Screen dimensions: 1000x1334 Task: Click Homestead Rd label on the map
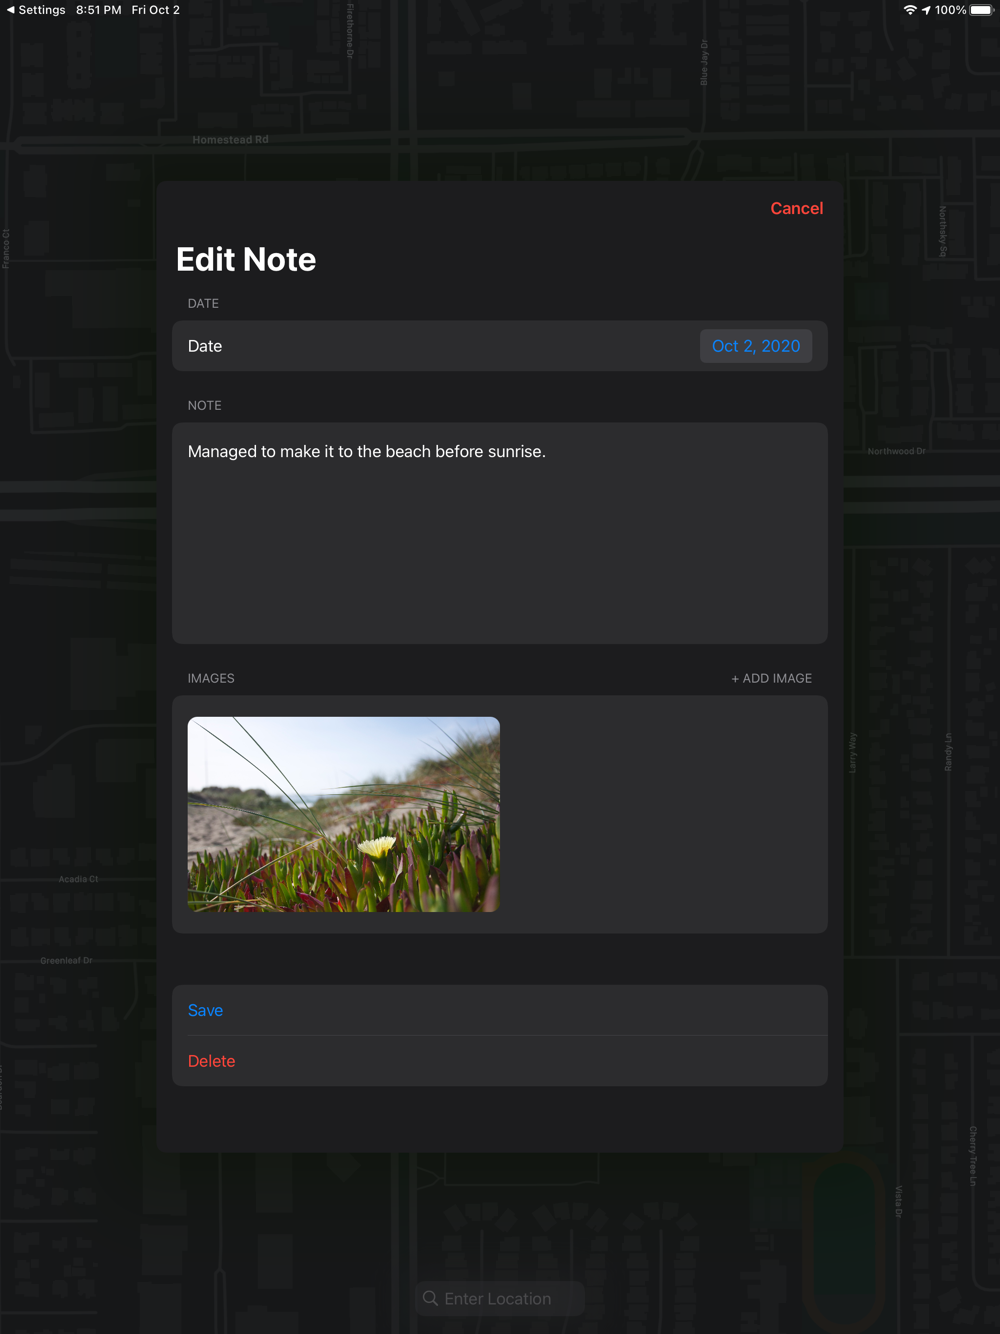coord(230,140)
